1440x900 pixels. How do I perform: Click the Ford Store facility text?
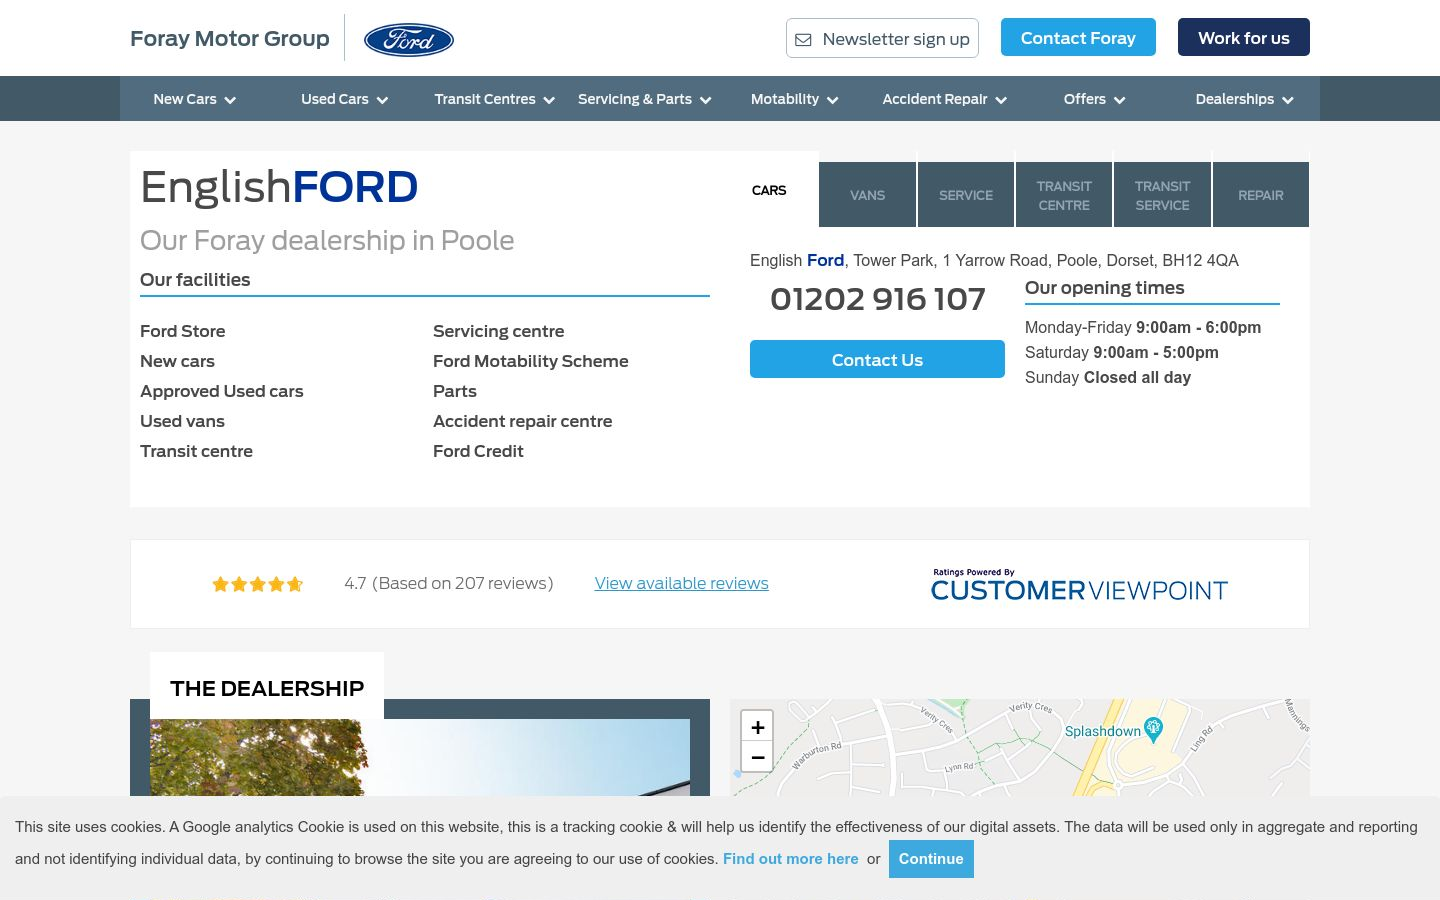pyautogui.click(x=183, y=331)
